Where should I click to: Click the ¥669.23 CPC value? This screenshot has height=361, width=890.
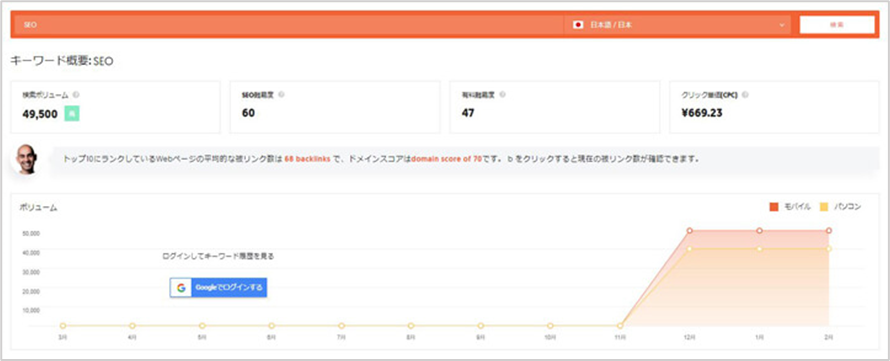coord(702,113)
